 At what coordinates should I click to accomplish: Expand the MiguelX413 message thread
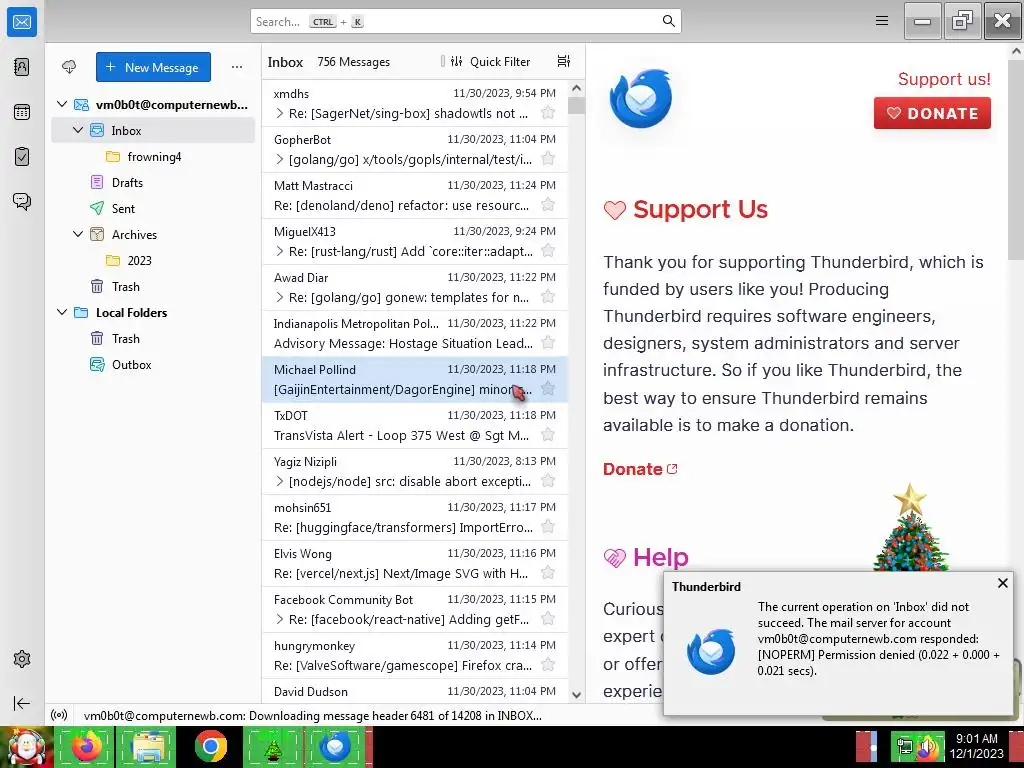(x=280, y=251)
